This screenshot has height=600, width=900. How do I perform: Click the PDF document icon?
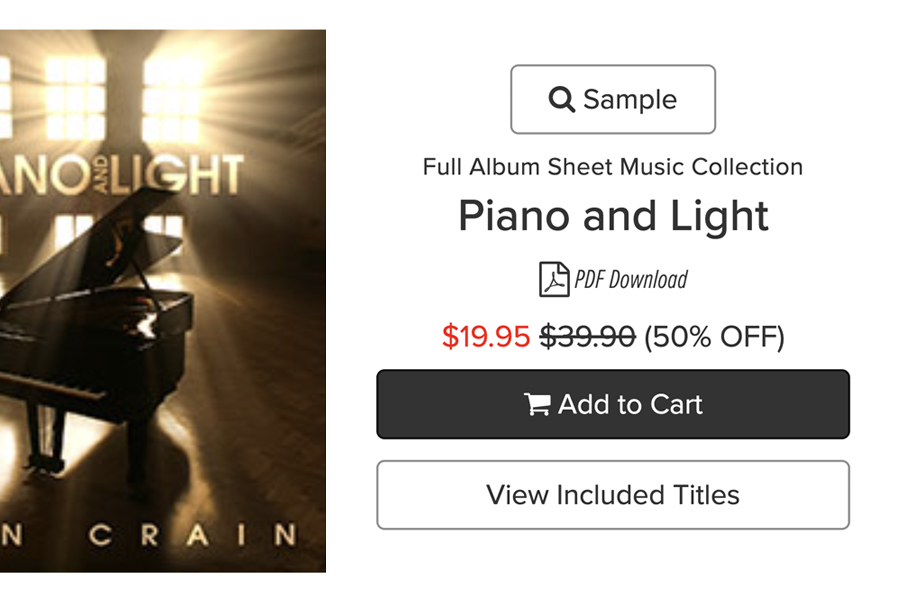[554, 279]
